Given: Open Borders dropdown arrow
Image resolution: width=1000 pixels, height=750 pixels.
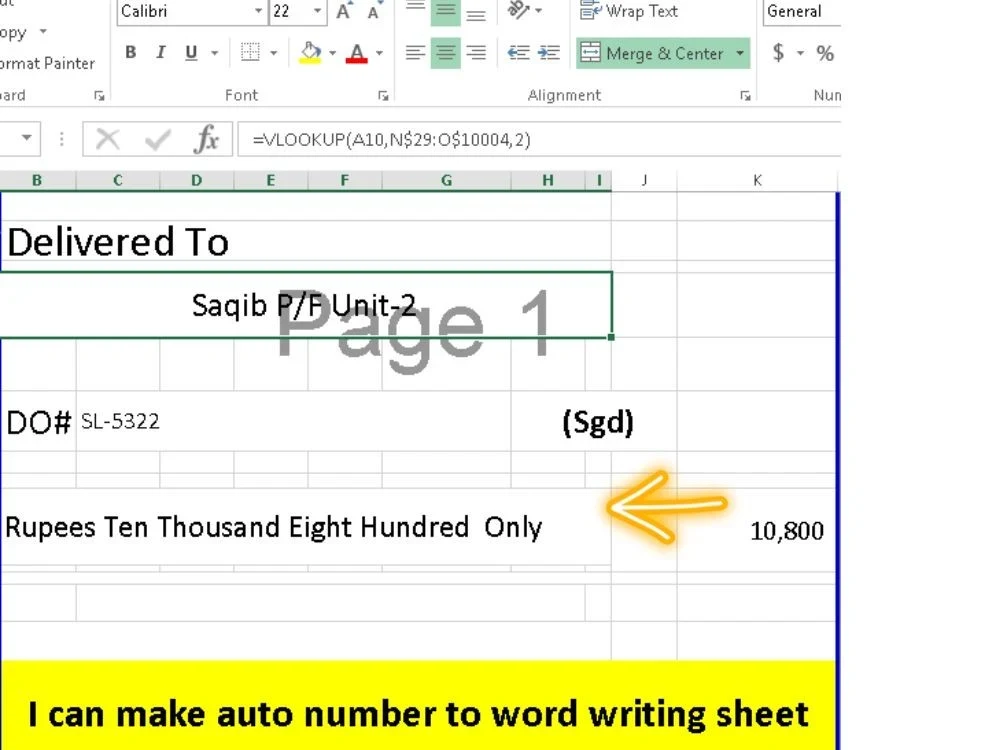Looking at the screenshot, I should pyautogui.click(x=274, y=53).
